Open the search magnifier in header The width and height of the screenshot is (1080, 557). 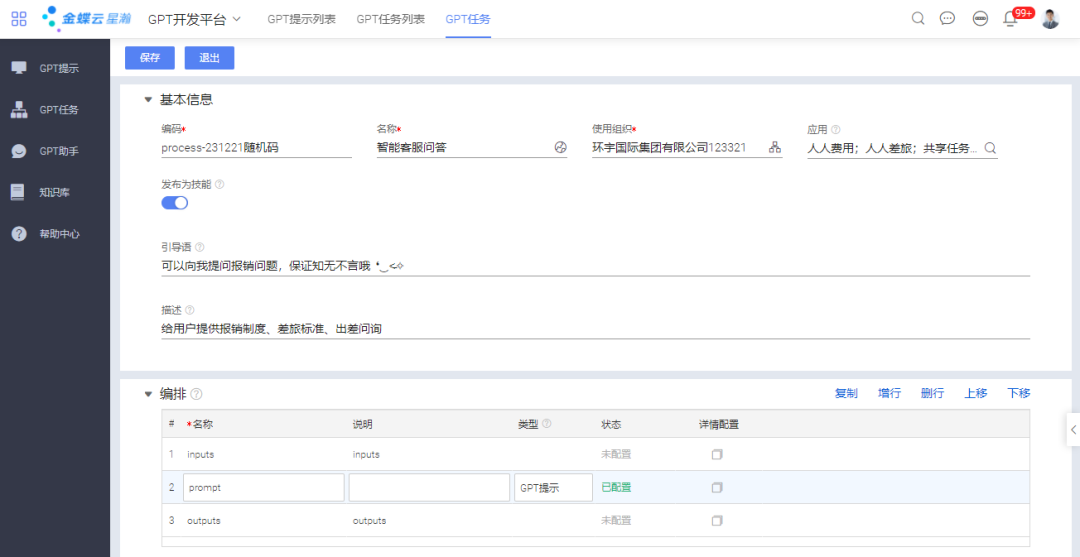pyautogui.click(x=917, y=19)
